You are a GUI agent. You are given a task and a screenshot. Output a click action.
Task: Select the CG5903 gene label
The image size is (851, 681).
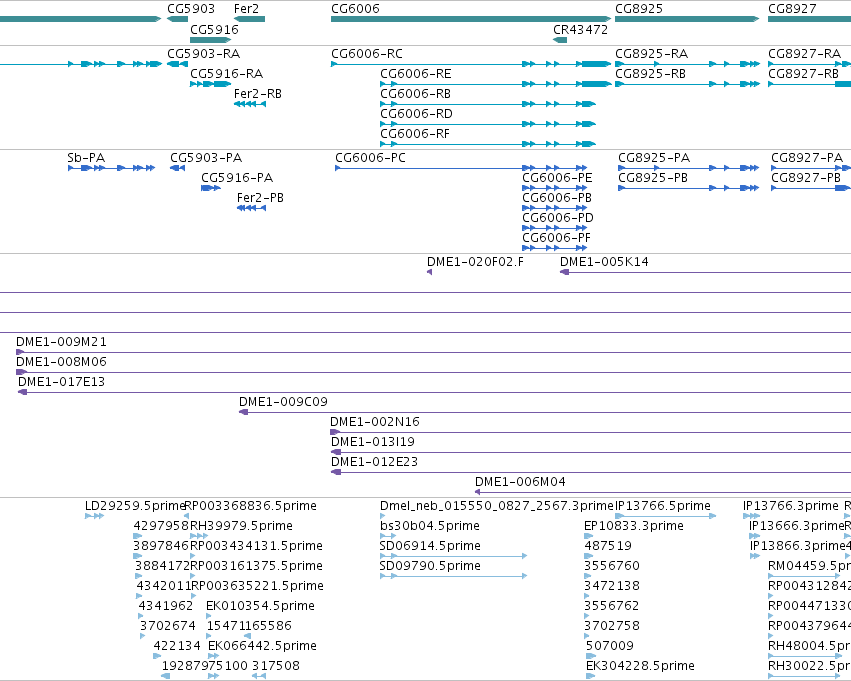(x=190, y=9)
